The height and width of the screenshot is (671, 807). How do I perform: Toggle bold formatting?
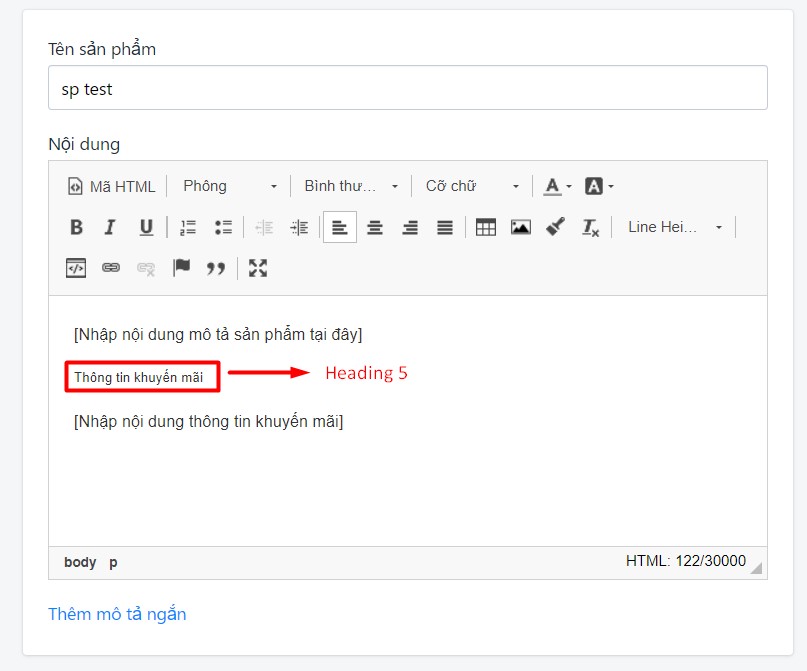click(76, 227)
